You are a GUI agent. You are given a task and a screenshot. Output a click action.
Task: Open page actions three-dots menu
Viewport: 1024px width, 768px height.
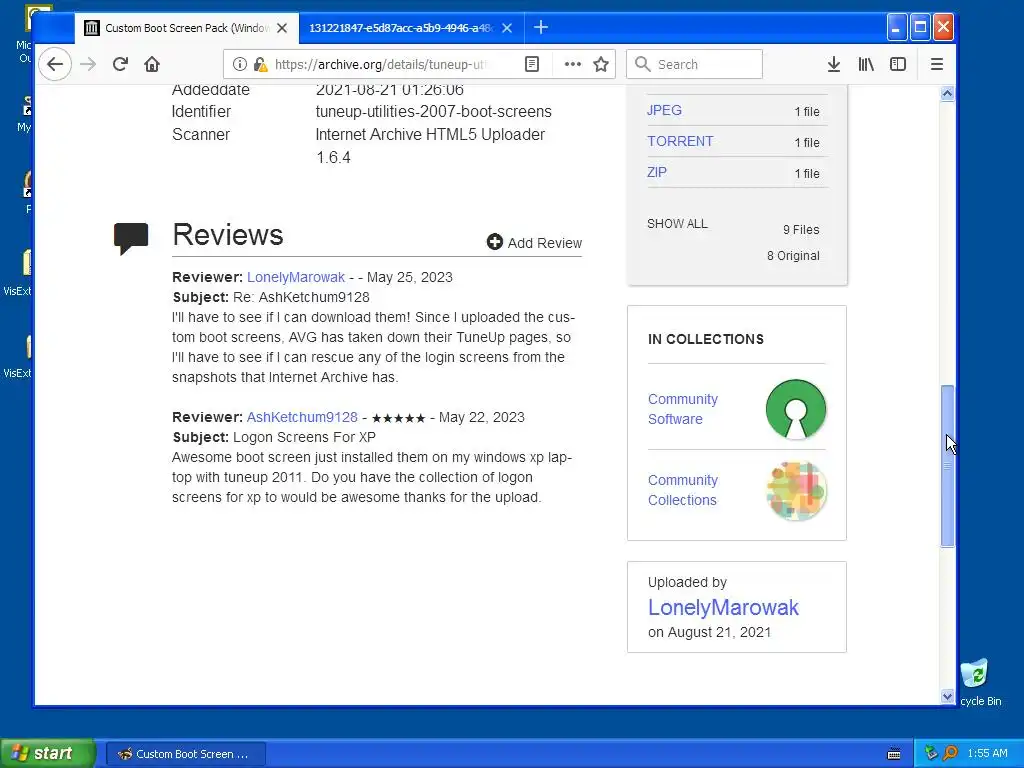point(573,64)
